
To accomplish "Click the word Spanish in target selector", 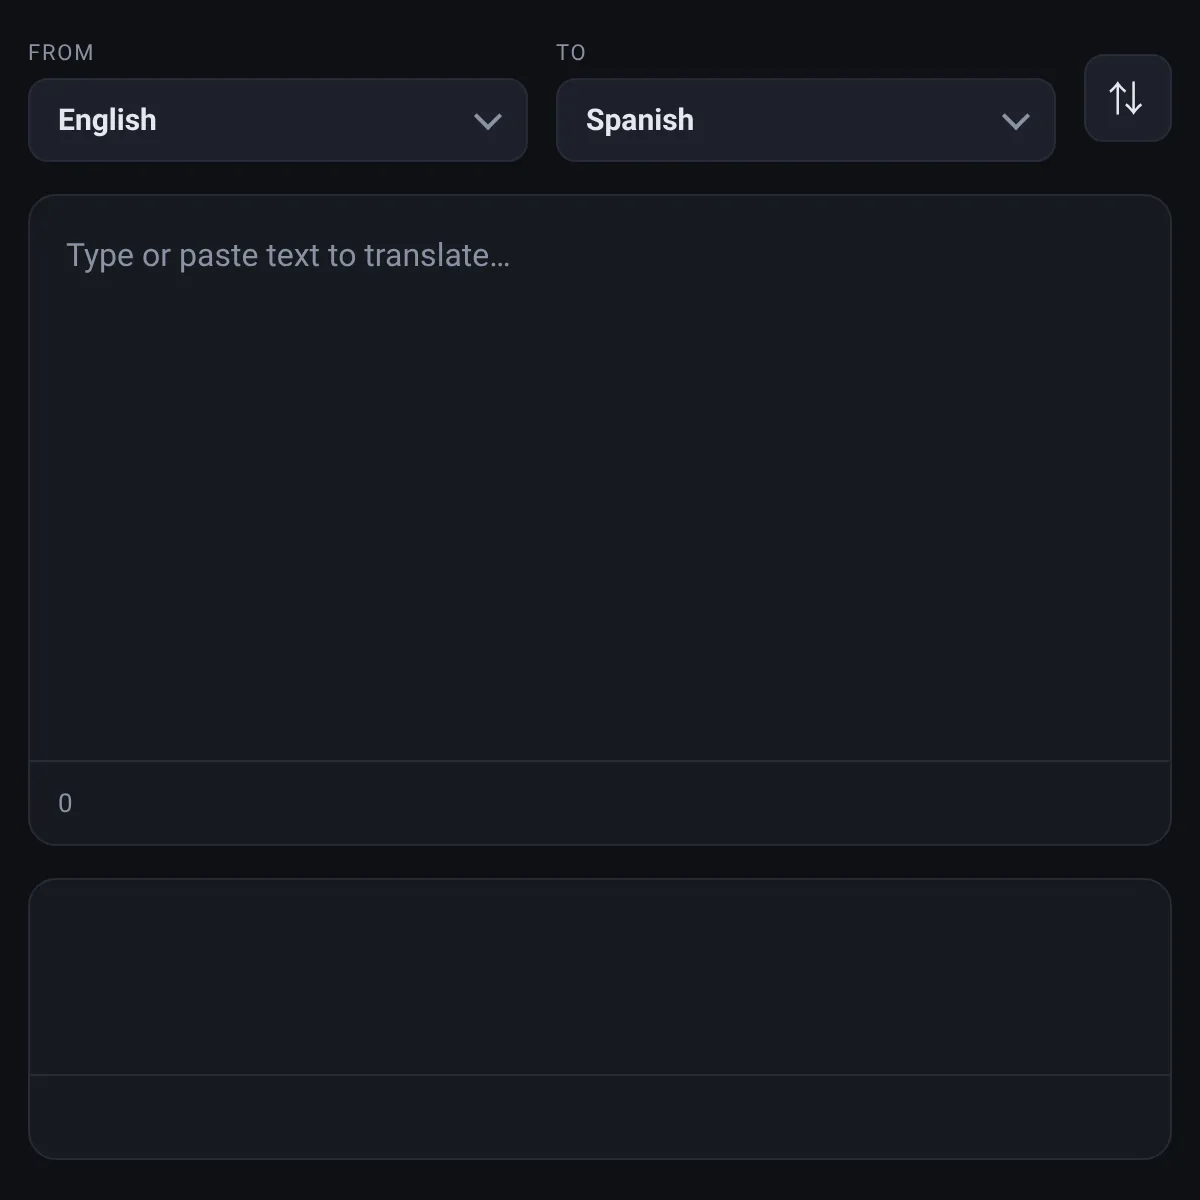I will (x=640, y=120).
